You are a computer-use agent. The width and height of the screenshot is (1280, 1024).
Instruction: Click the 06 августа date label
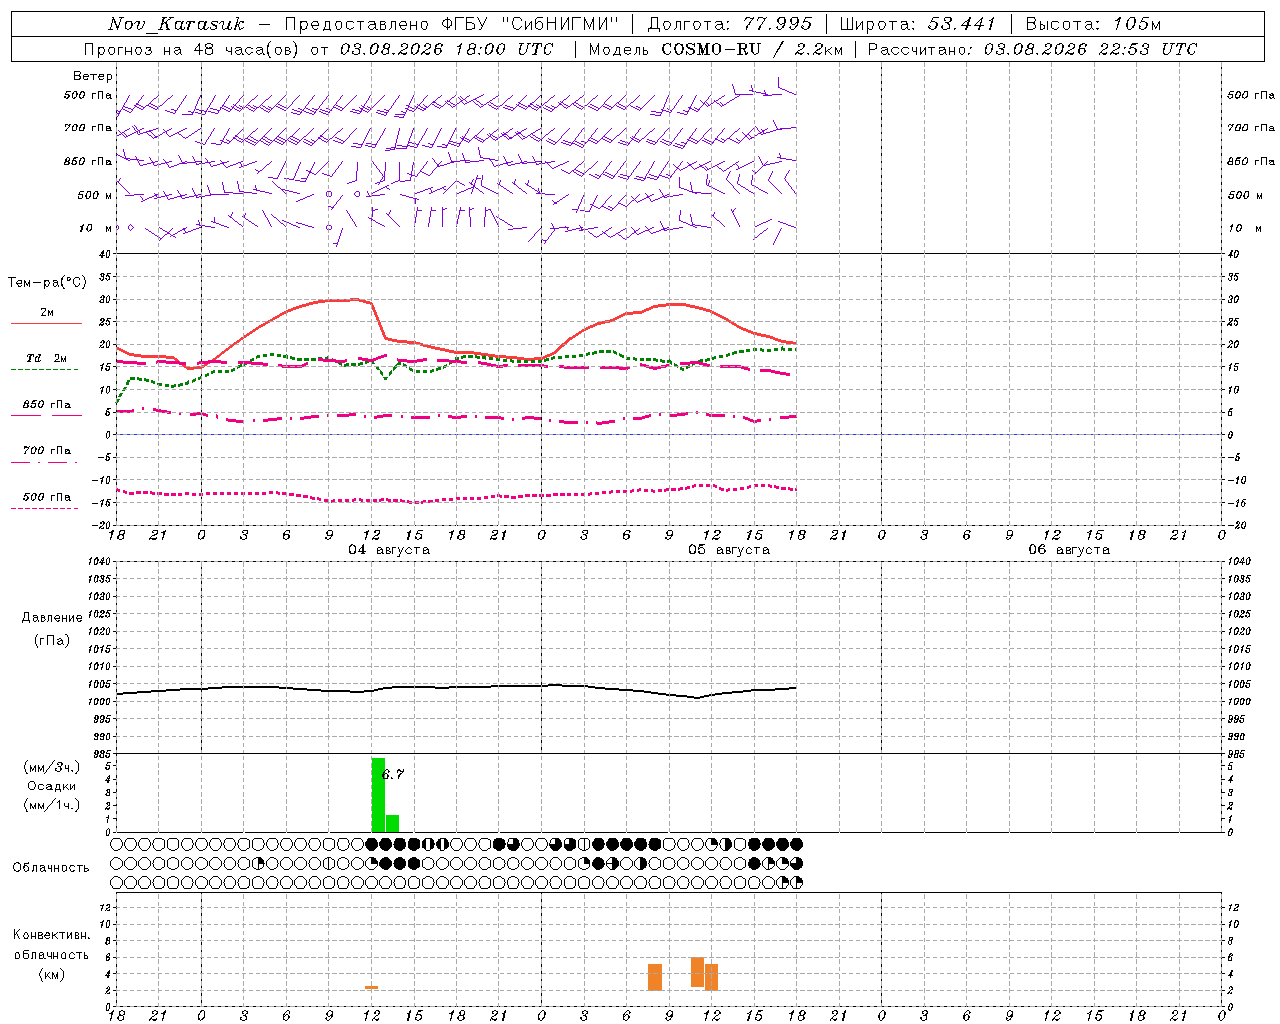point(1069,550)
